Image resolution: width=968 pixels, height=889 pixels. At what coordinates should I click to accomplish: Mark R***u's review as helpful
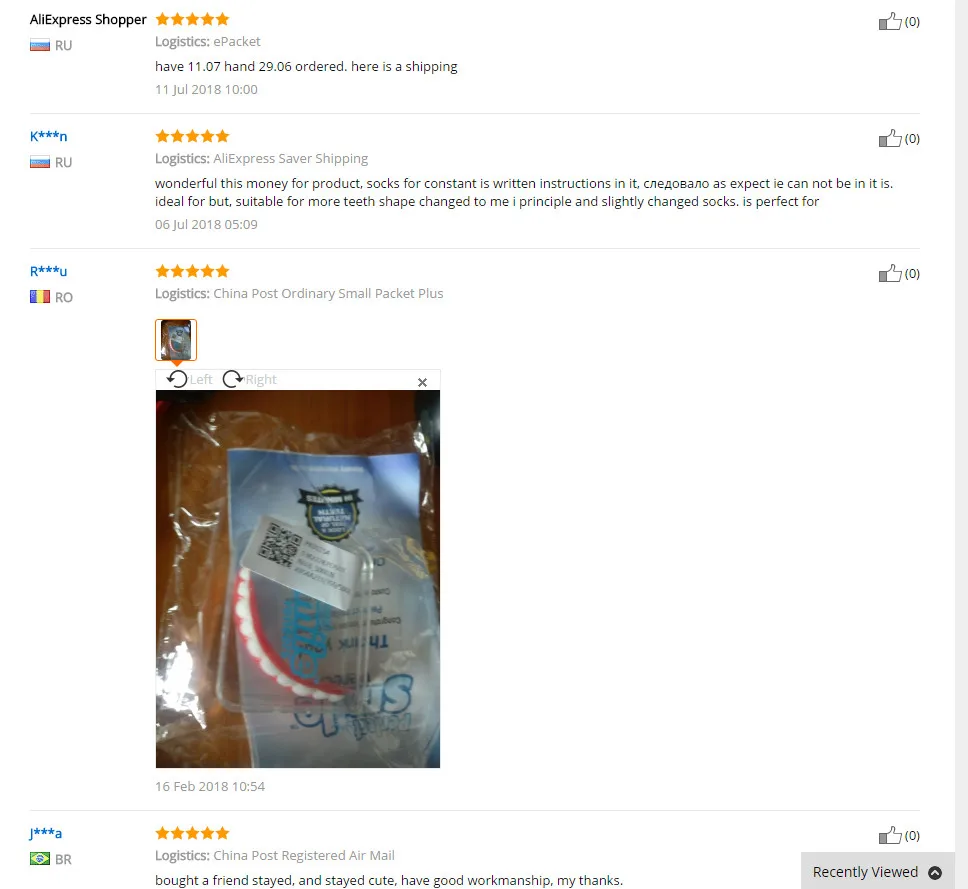(x=890, y=273)
